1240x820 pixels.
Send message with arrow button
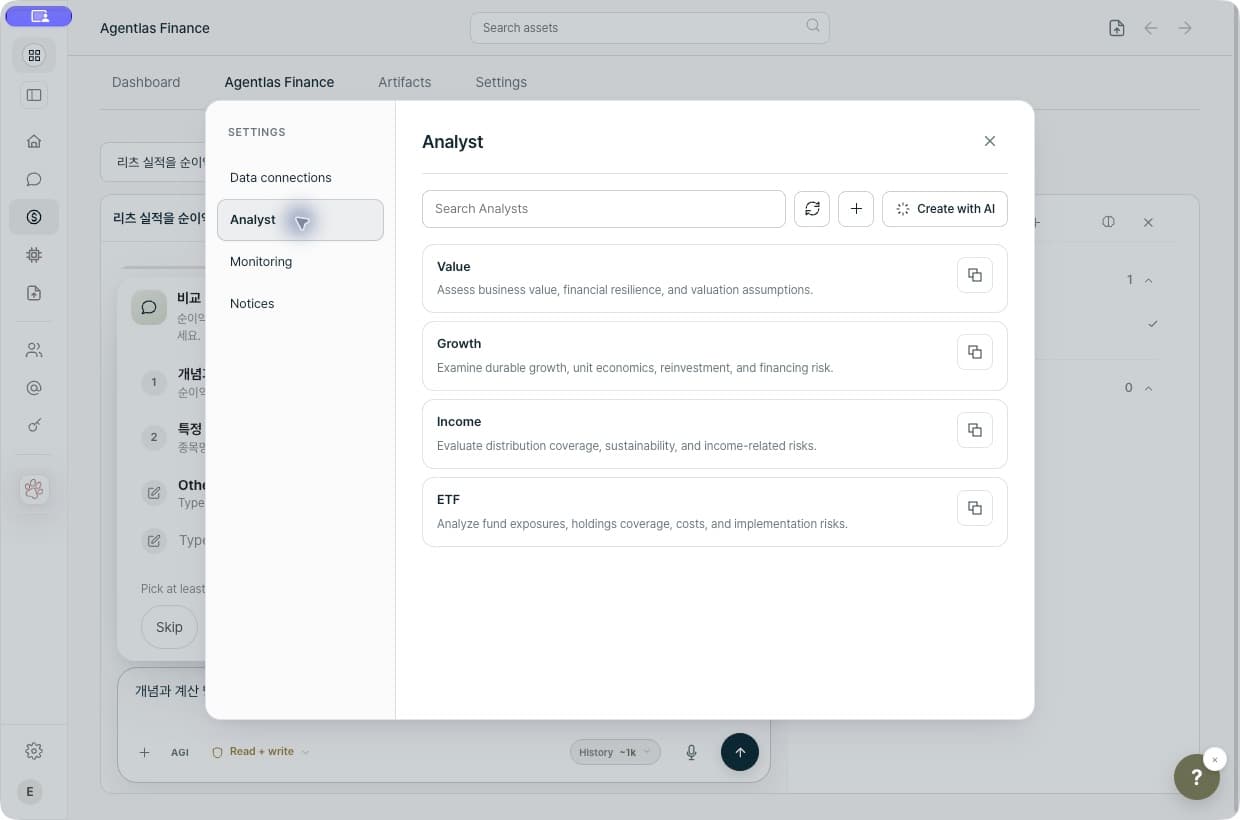740,752
